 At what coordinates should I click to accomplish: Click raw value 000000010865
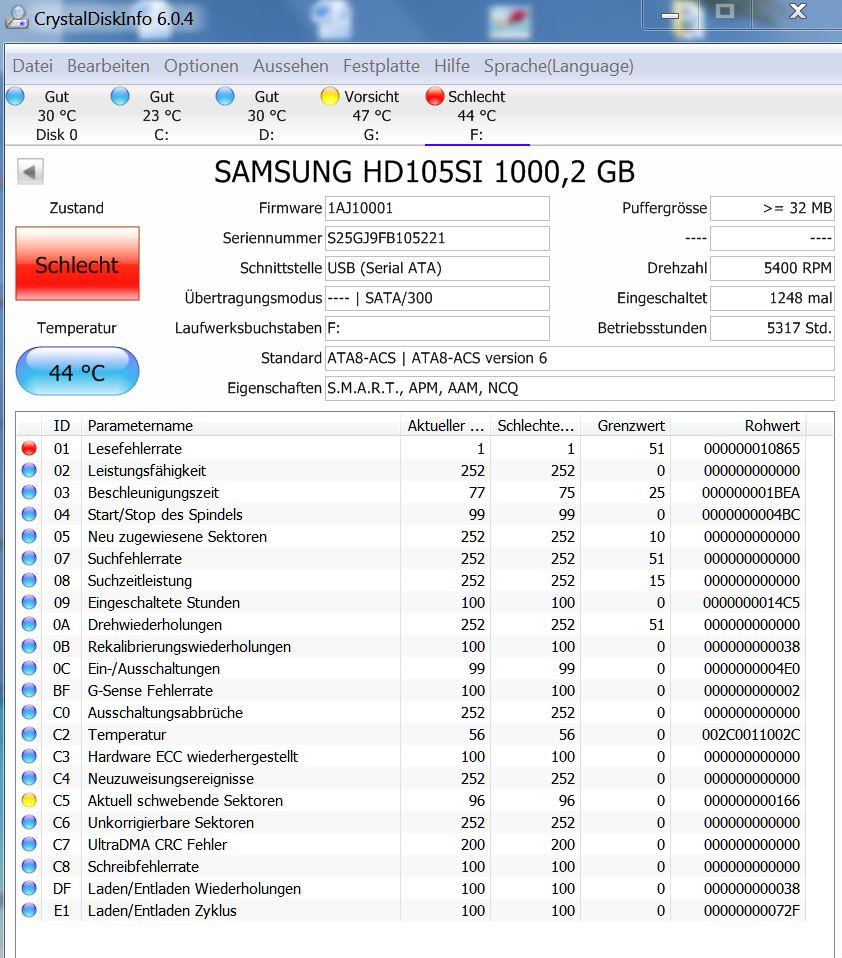pyautogui.click(x=752, y=448)
